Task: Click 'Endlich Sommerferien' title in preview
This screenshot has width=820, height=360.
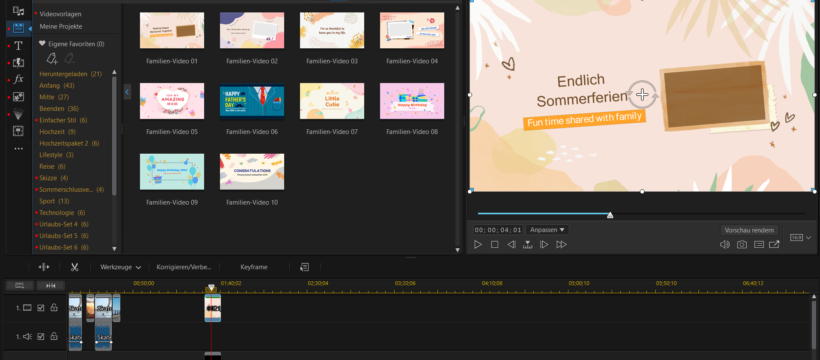Action: click(582, 91)
